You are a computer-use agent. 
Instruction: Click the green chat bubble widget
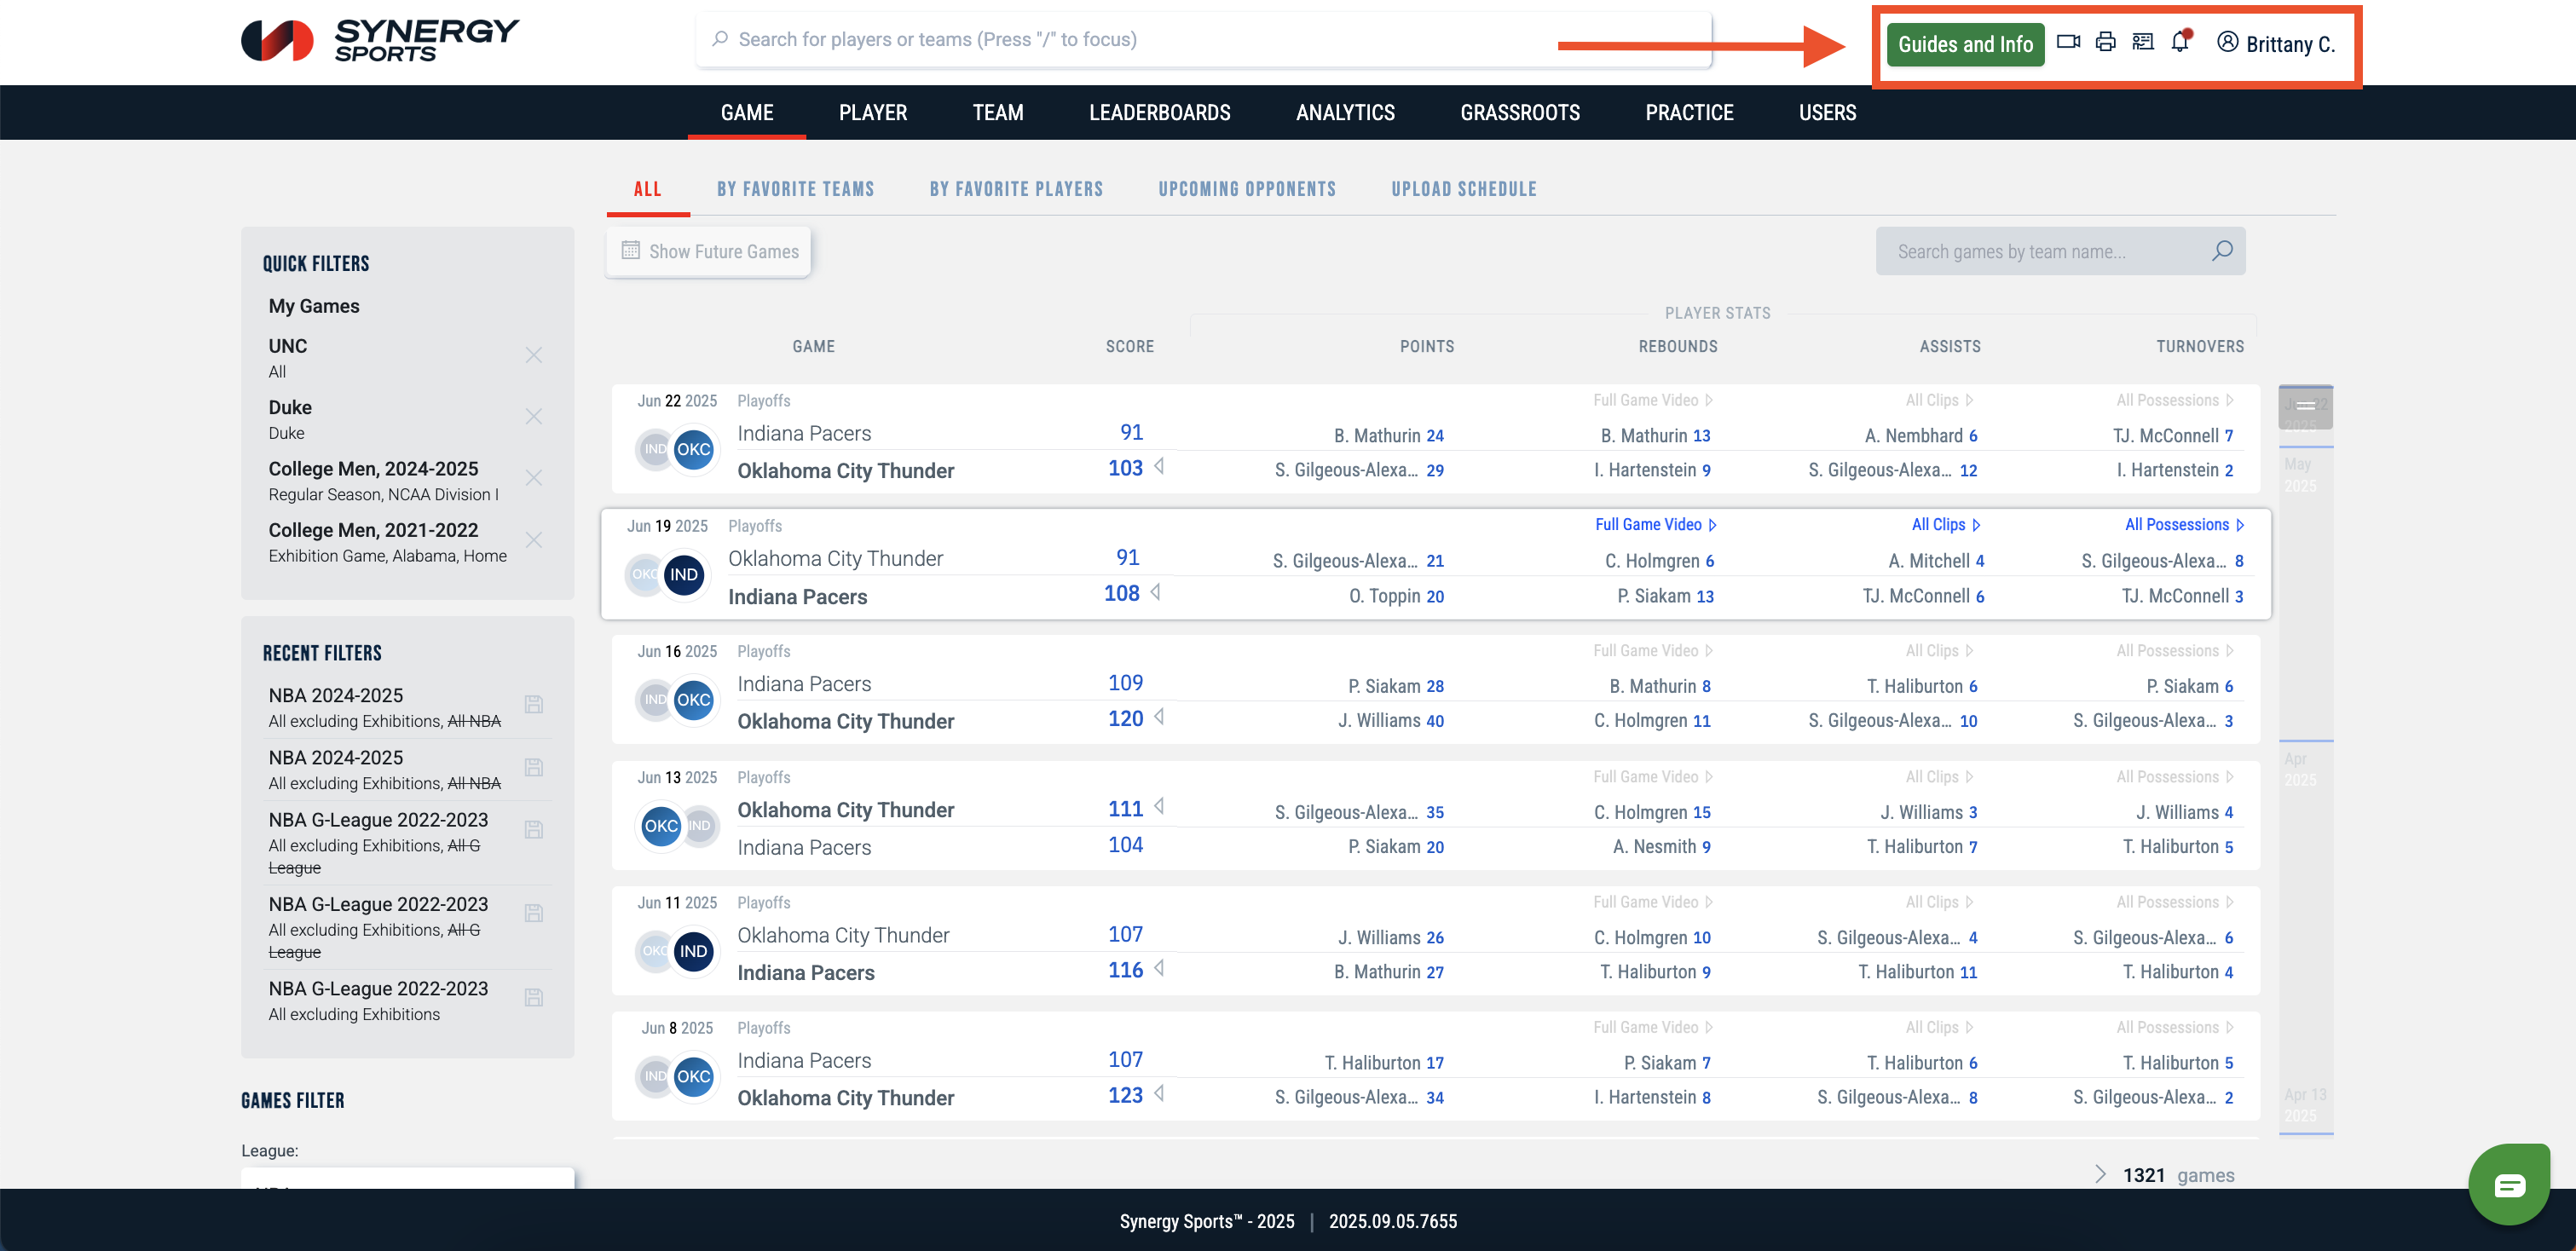(x=2509, y=1185)
